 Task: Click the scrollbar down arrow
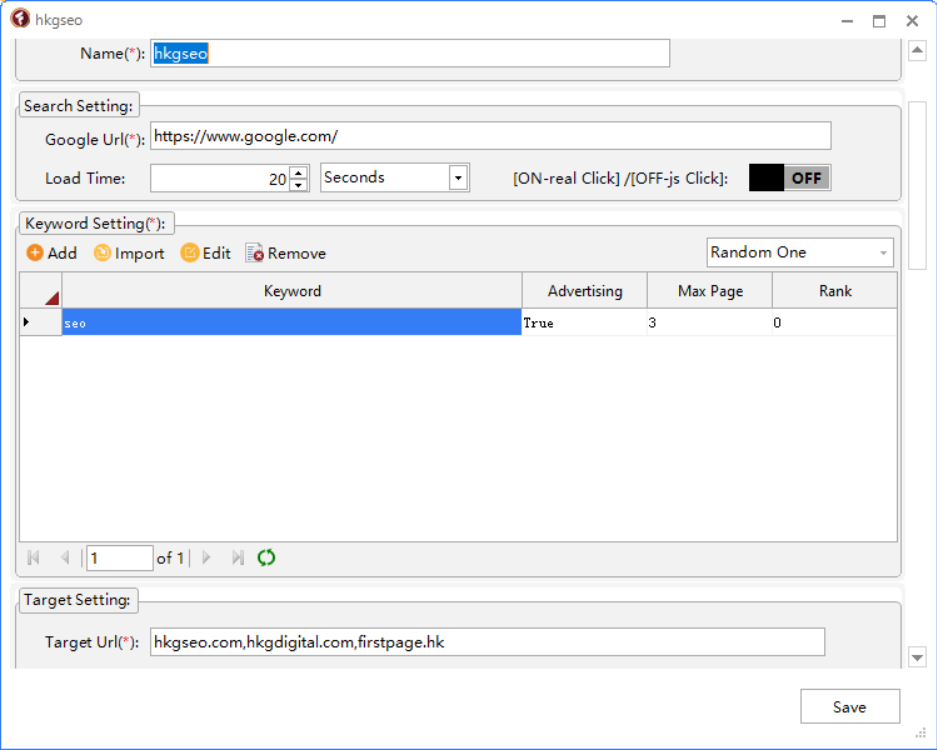(x=917, y=657)
